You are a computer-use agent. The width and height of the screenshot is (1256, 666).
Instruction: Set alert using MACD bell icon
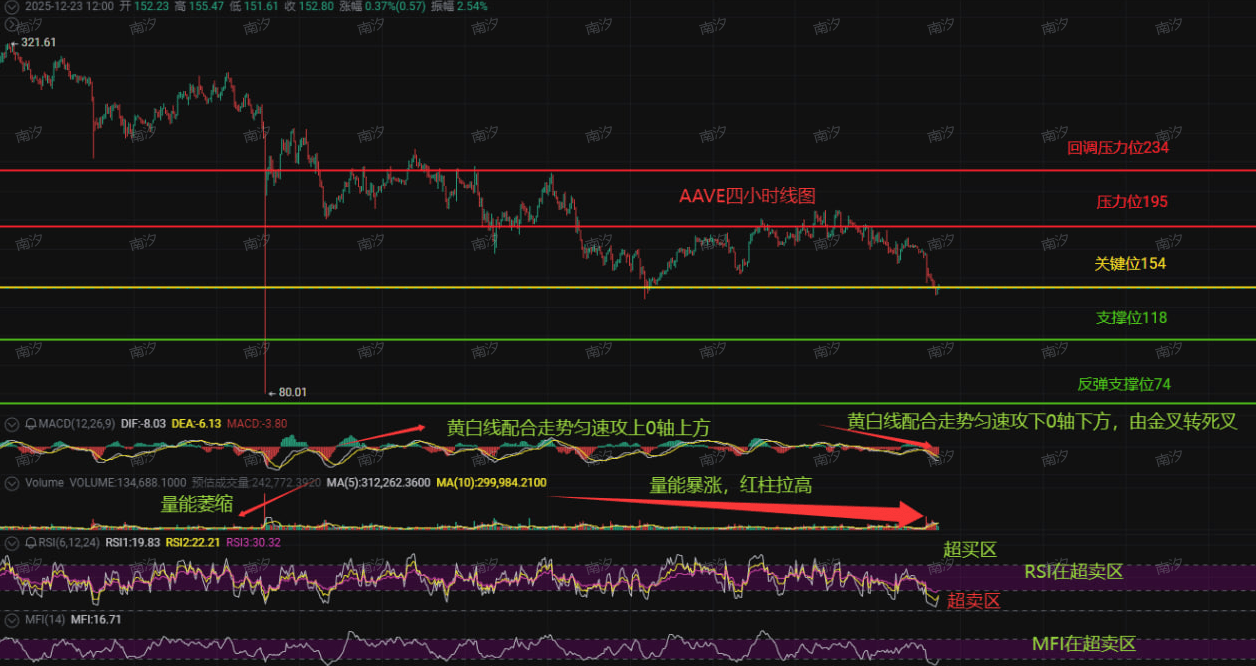(32, 424)
